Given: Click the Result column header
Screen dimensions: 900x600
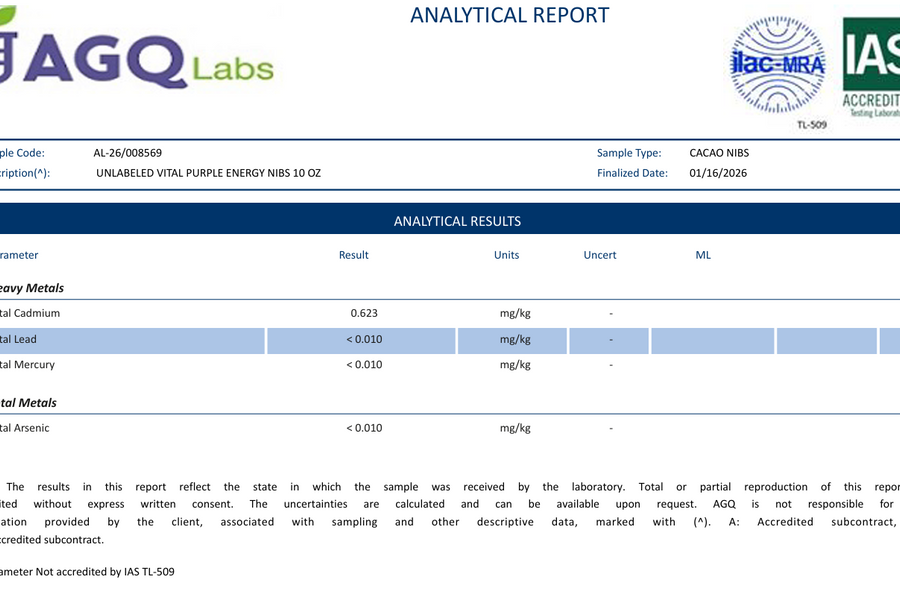Looking at the screenshot, I should (353, 255).
